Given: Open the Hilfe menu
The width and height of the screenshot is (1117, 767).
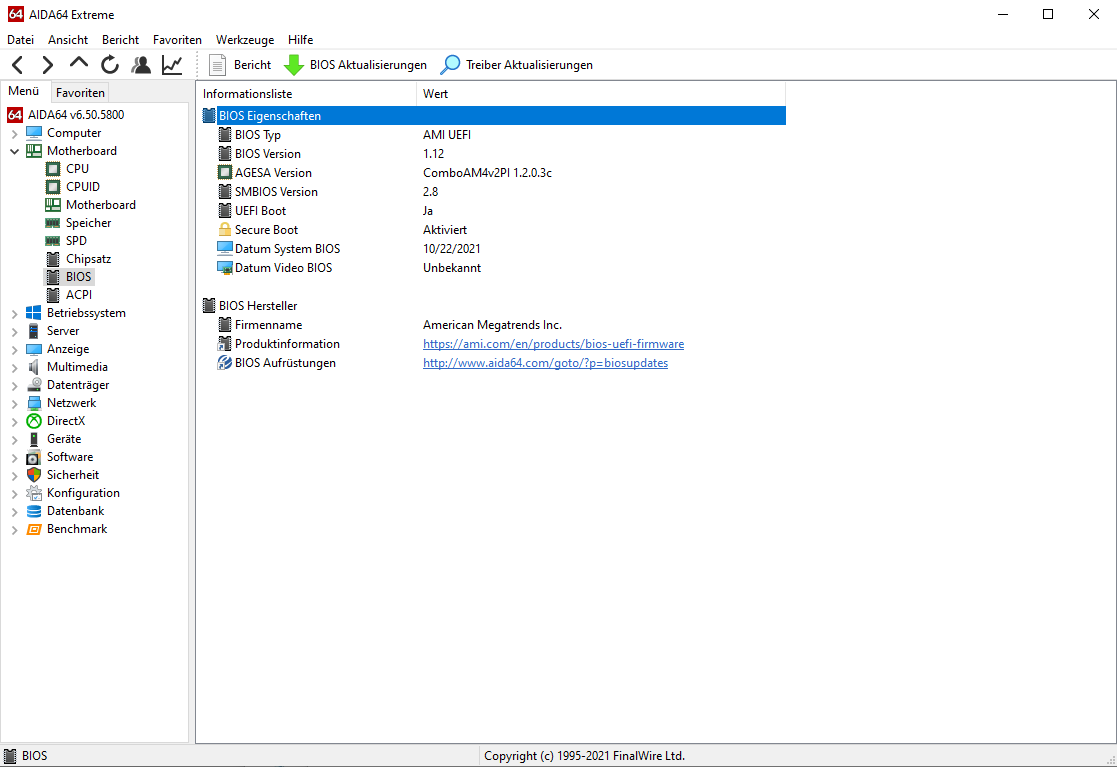Looking at the screenshot, I should point(301,40).
